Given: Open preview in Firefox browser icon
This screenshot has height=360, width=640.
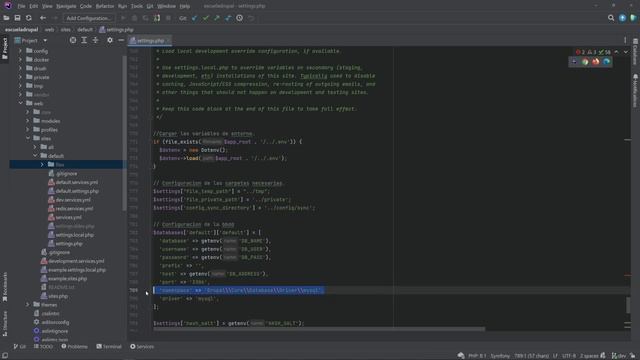Looking at the screenshot, I should [596, 62].
